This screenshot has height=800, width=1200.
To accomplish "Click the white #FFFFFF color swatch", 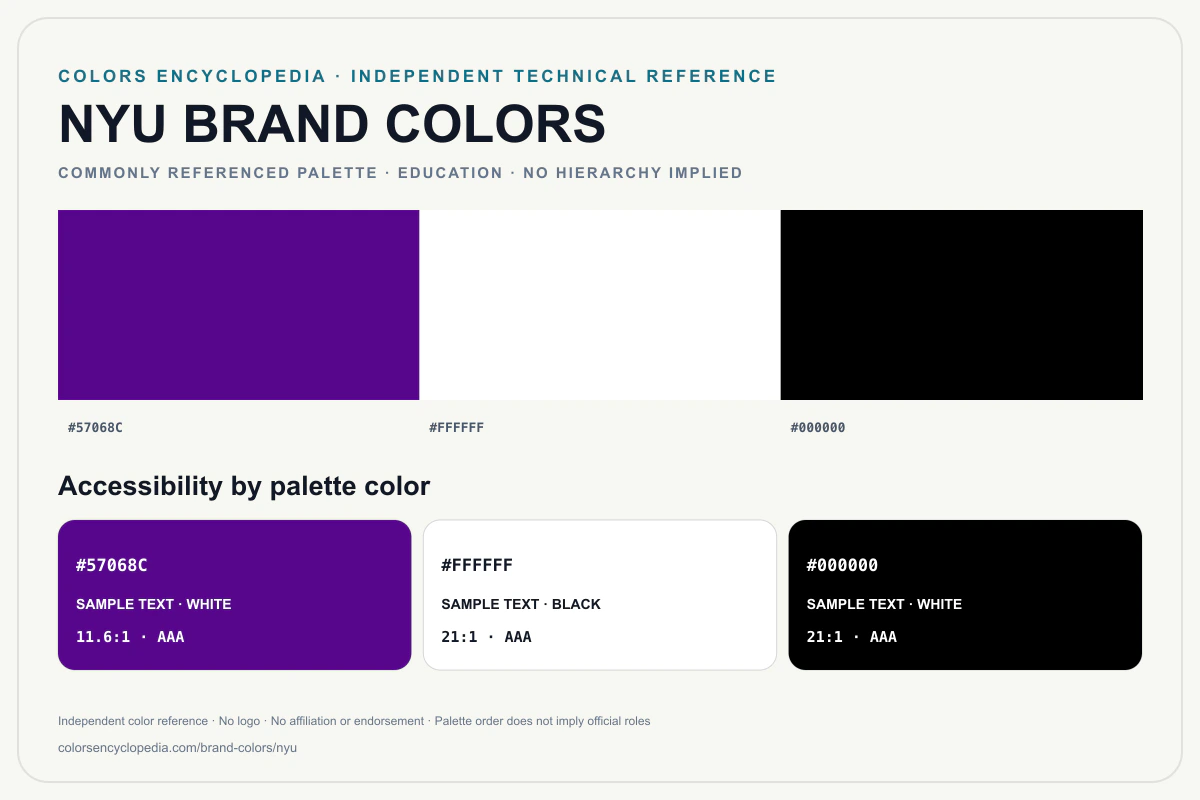I will [x=600, y=305].
